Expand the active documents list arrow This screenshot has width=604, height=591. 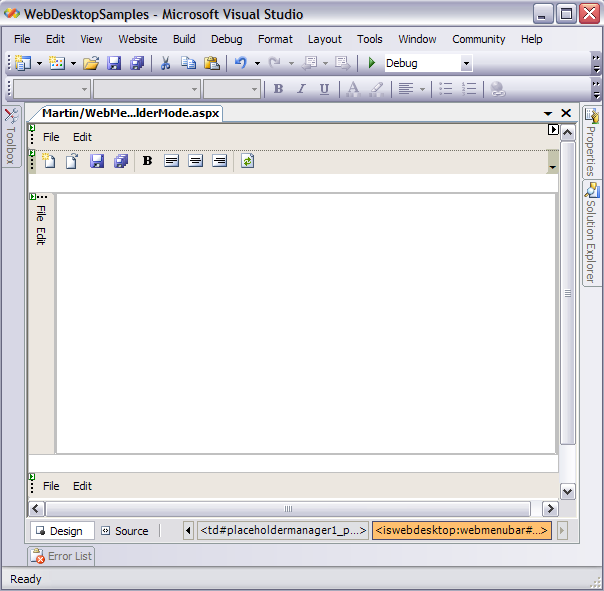coord(548,114)
